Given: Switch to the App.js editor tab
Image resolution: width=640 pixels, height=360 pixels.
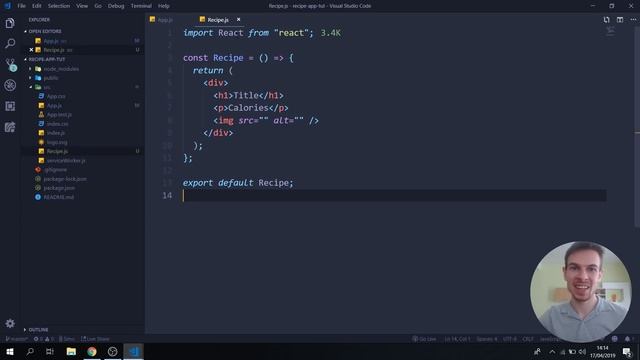Looking at the screenshot, I should (x=162, y=20).
